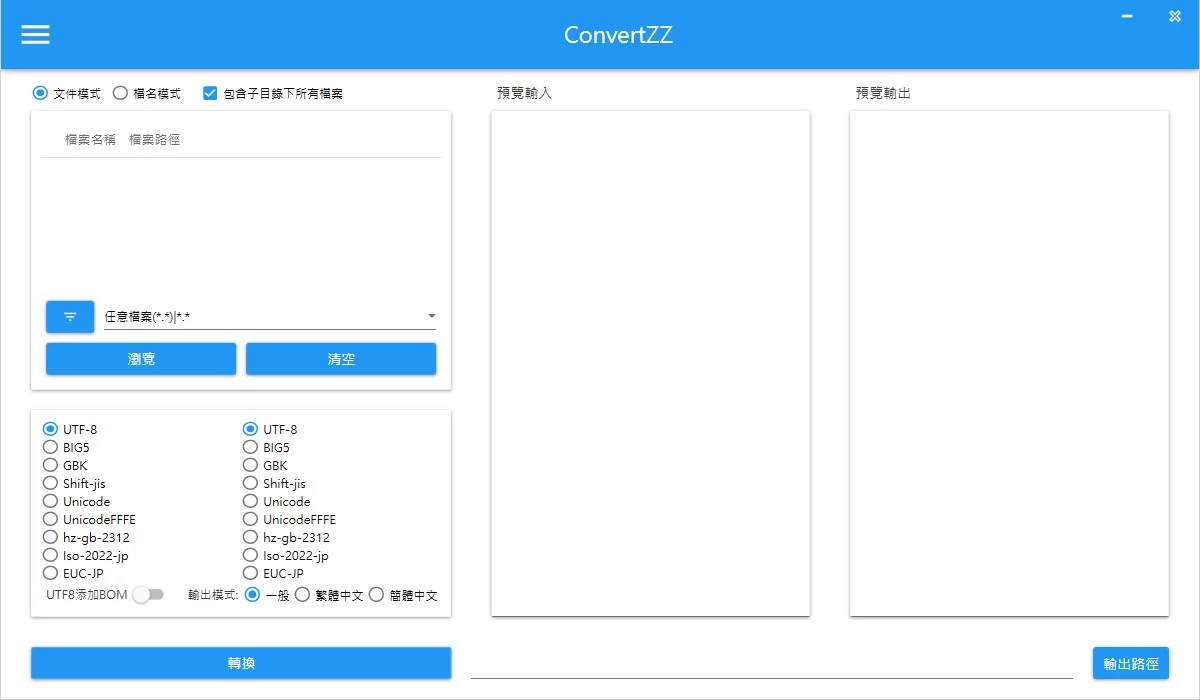Click the output path text field
Image resolution: width=1200 pixels, height=700 pixels.
pyautogui.click(x=772, y=665)
